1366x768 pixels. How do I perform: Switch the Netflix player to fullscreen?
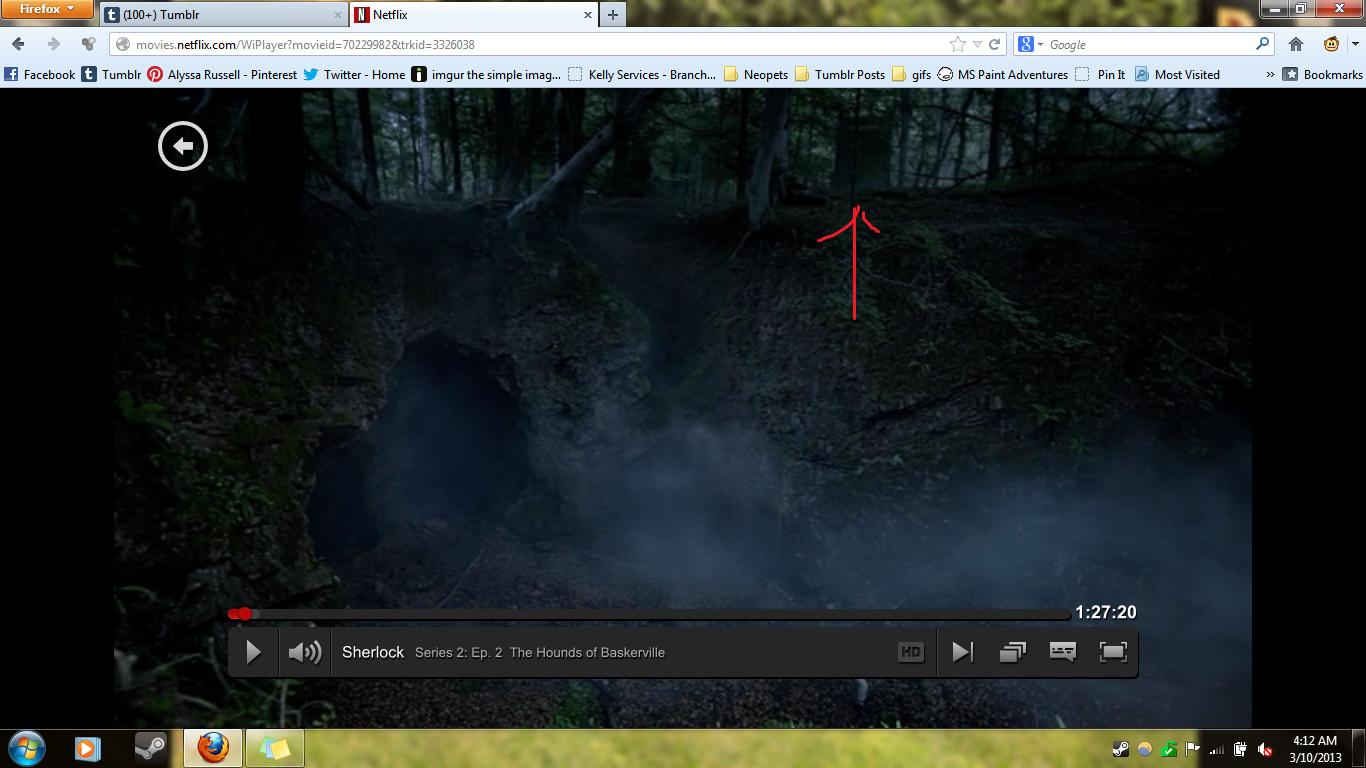click(x=1112, y=652)
